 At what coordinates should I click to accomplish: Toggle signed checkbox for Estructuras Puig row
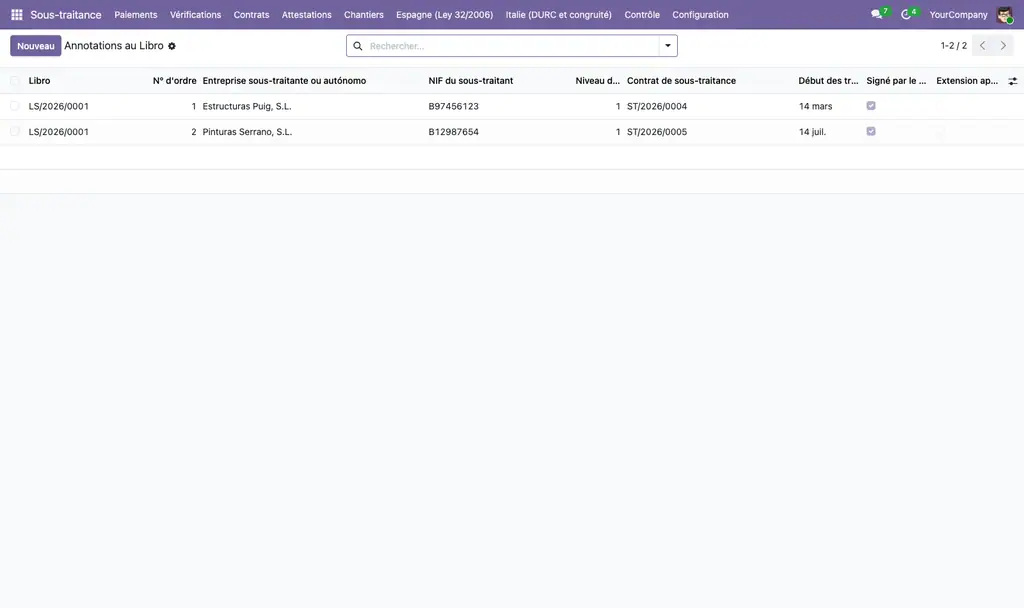point(871,106)
